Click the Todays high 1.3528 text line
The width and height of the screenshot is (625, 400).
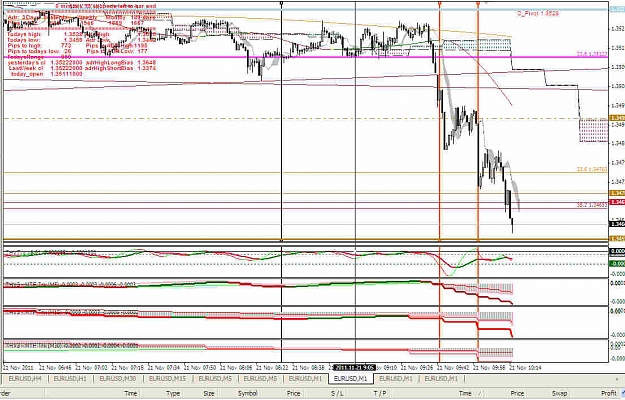pyautogui.click(x=45, y=35)
